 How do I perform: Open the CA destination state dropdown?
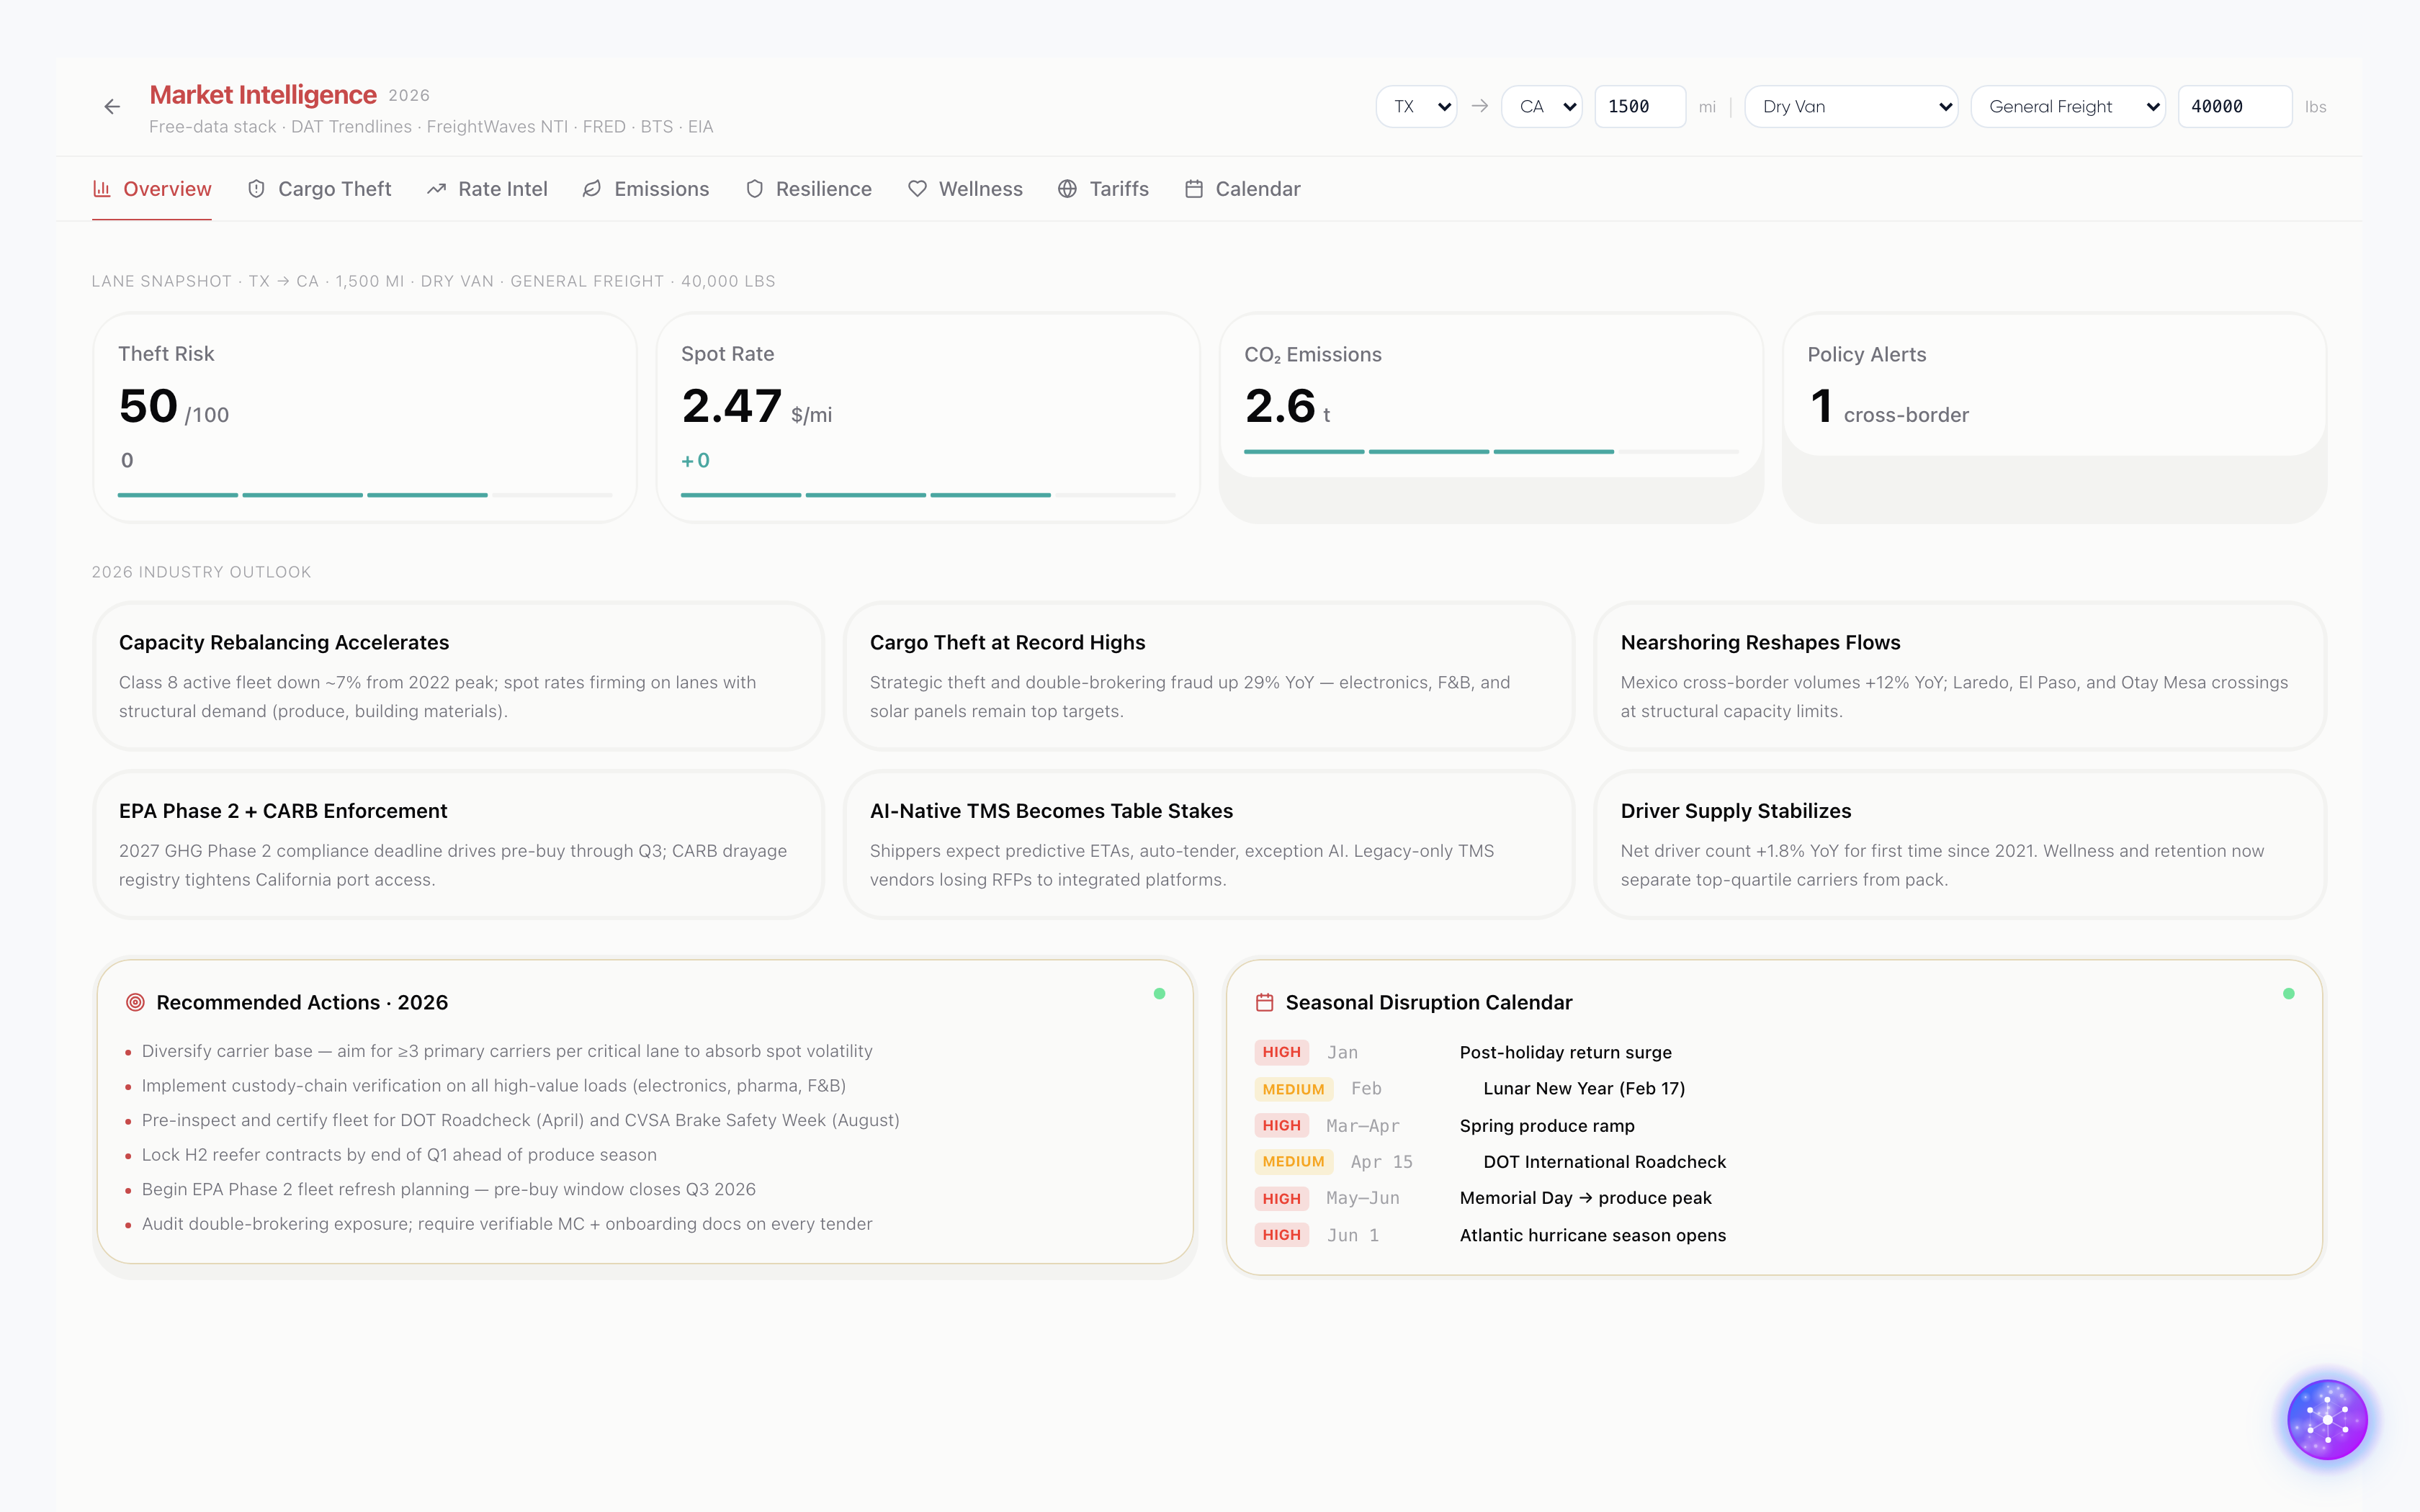coord(1542,107)
